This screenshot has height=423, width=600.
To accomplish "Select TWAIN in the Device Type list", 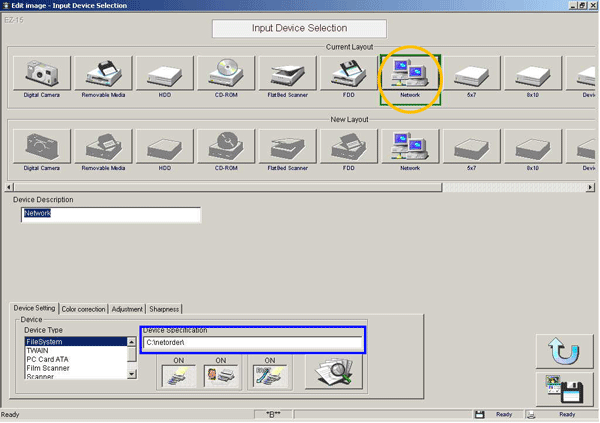I will point(40,350).
